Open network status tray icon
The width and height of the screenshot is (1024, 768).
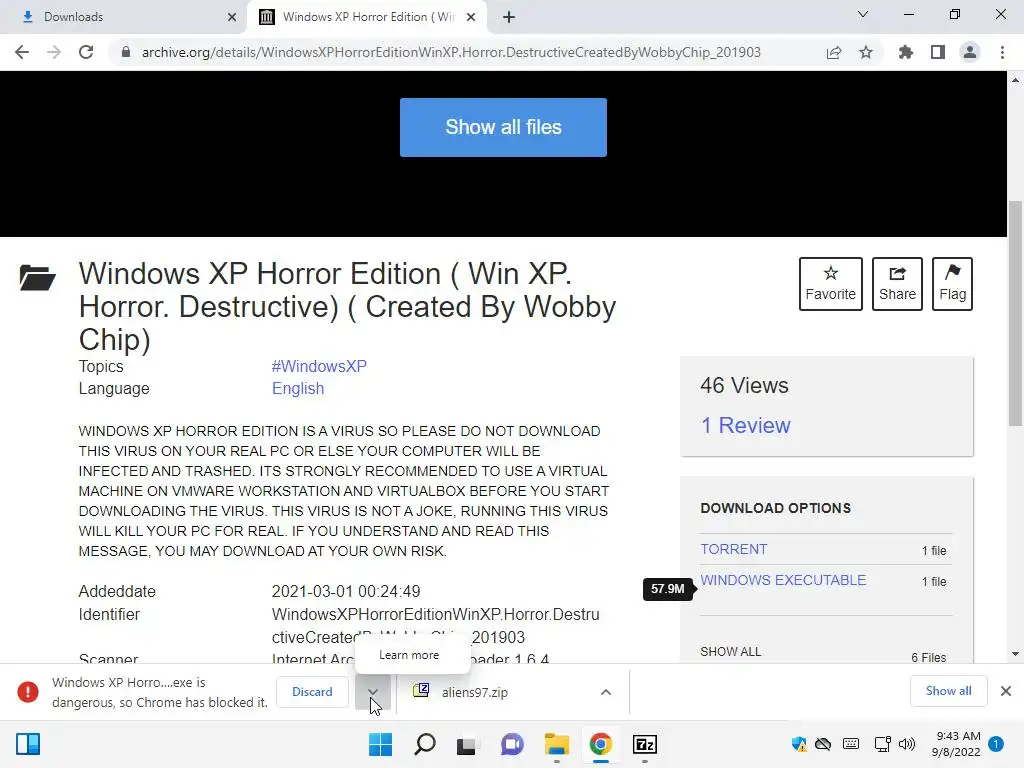pos(882,744)
